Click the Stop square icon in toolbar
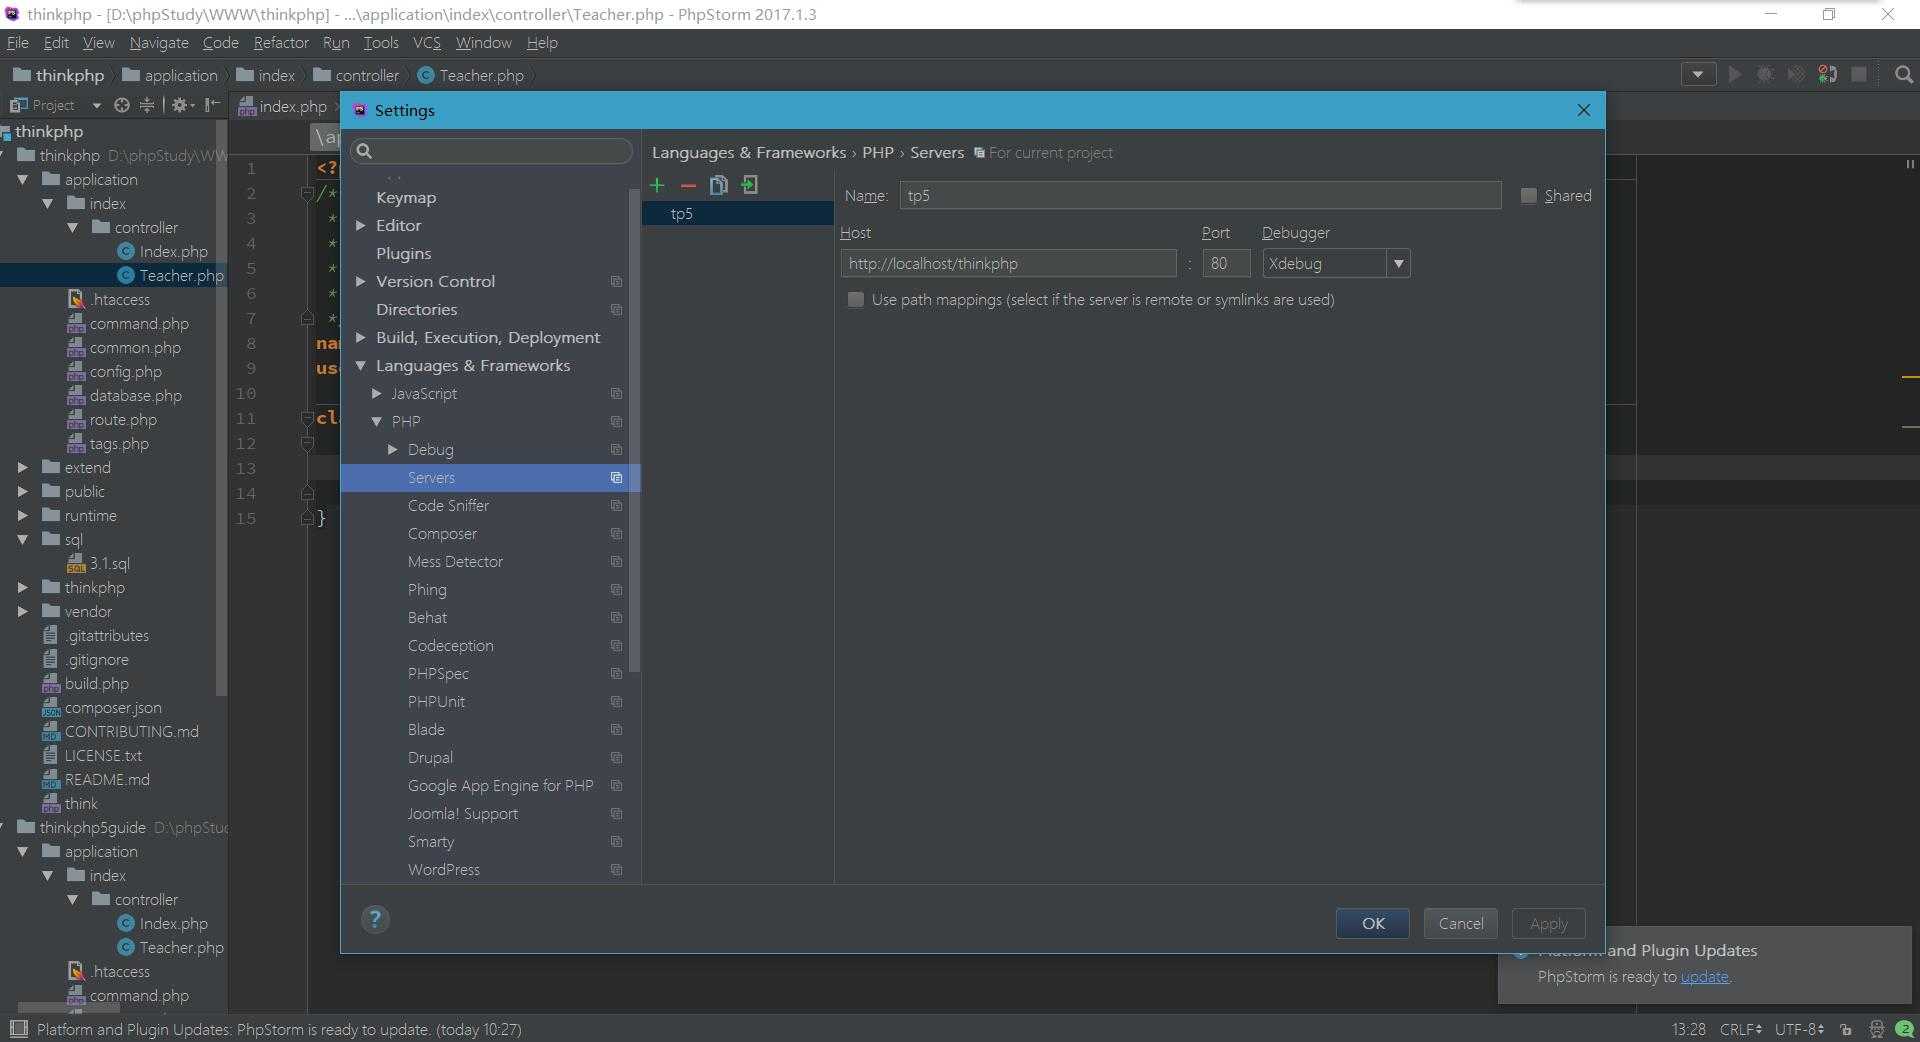 [x=1859, y=75]
